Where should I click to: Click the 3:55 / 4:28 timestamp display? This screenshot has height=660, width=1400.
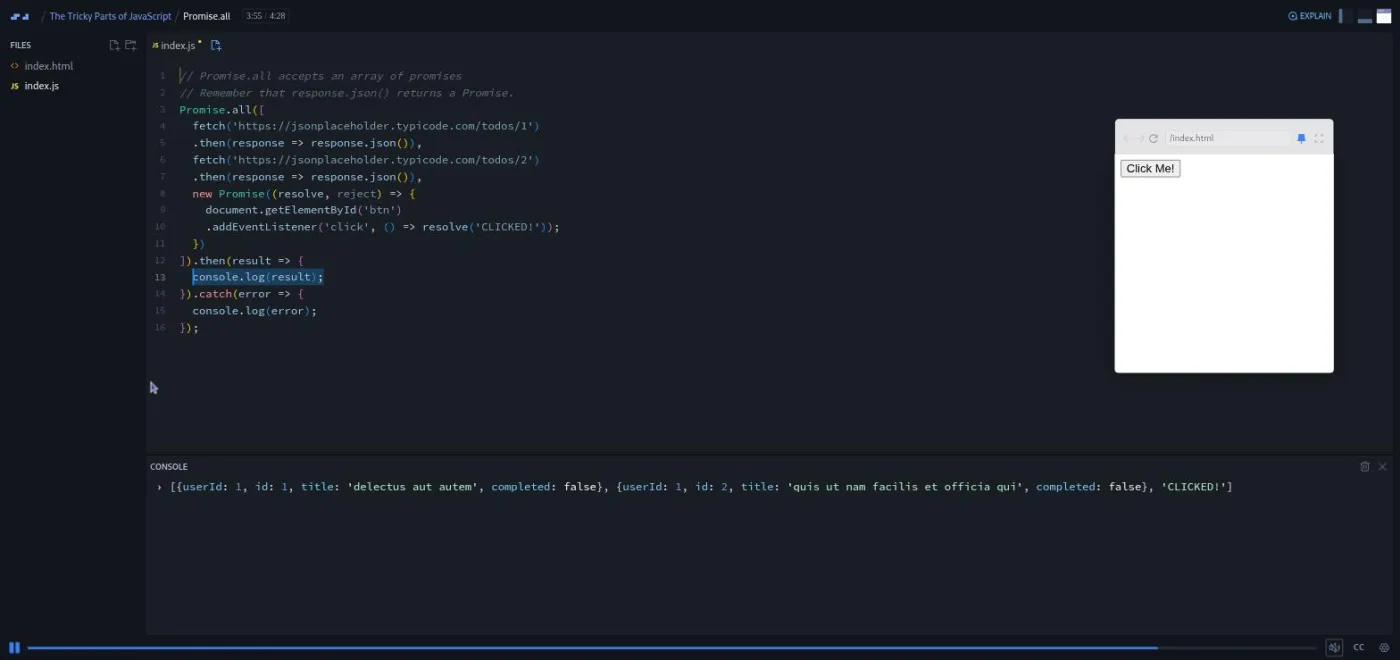267,16
